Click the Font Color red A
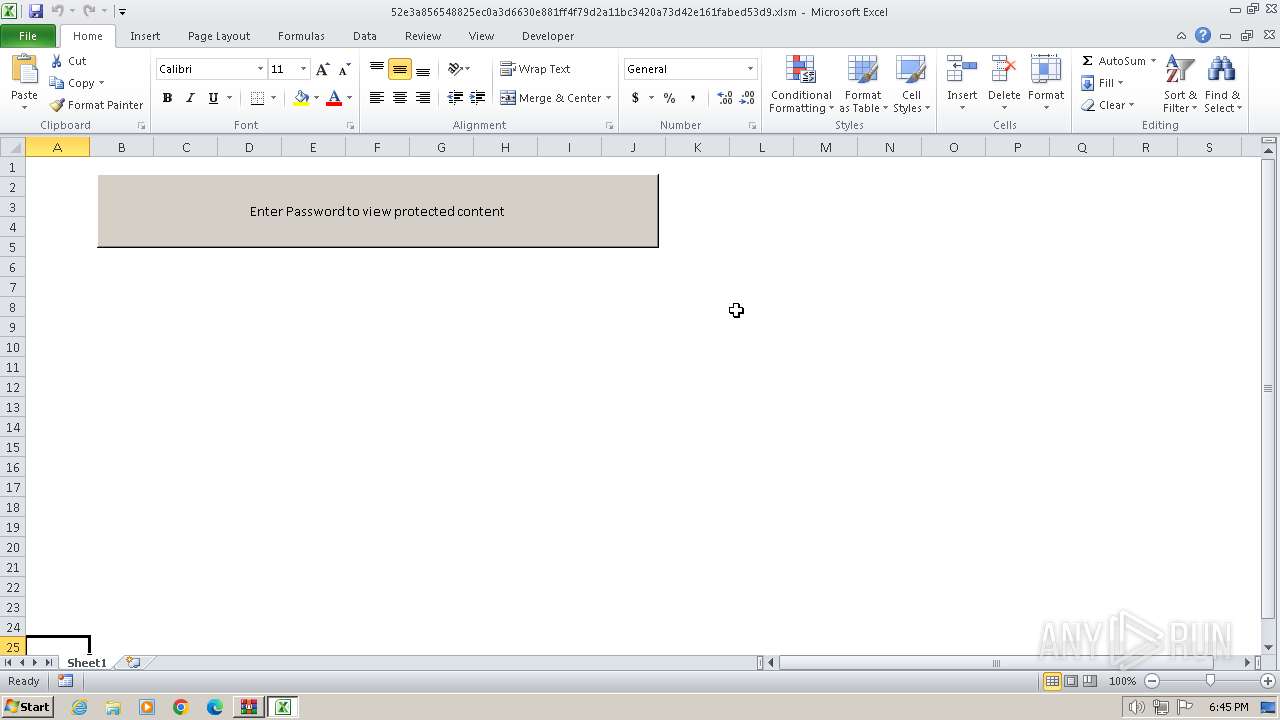The image size is (1280, 720). pyautogui.click(x=334, y=98)
